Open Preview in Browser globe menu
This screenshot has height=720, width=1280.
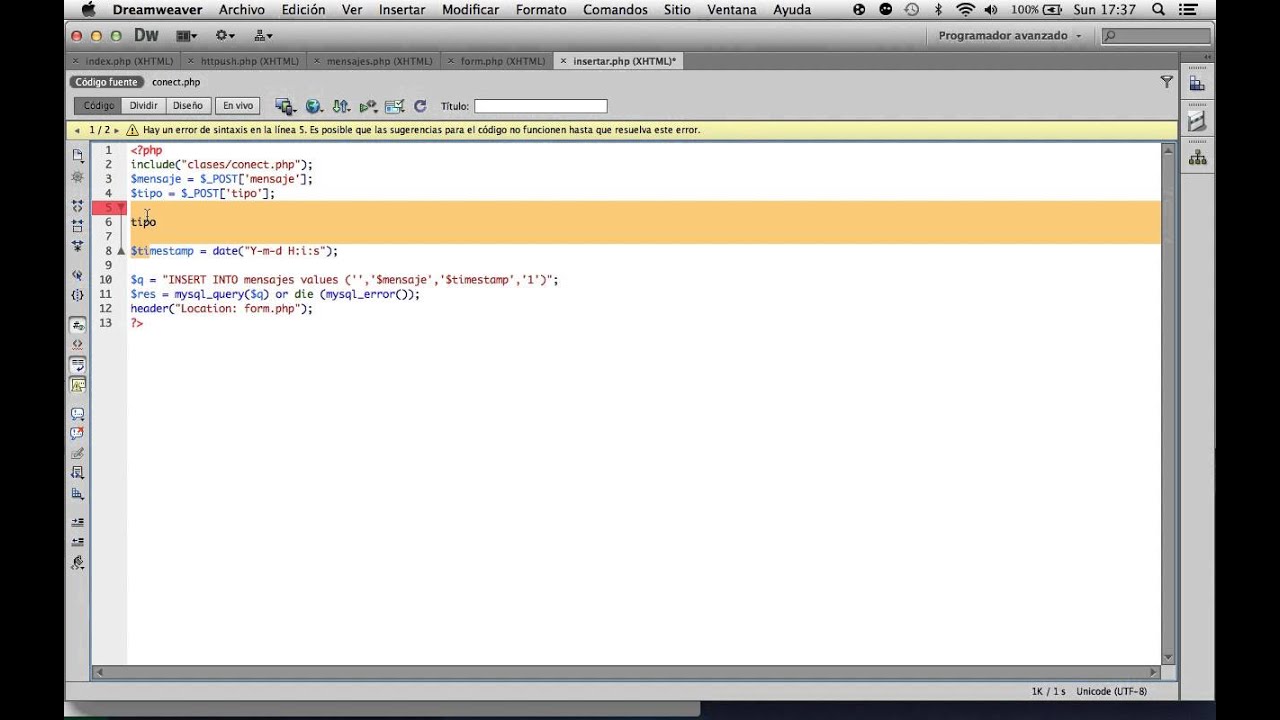(x=314, y=106)
